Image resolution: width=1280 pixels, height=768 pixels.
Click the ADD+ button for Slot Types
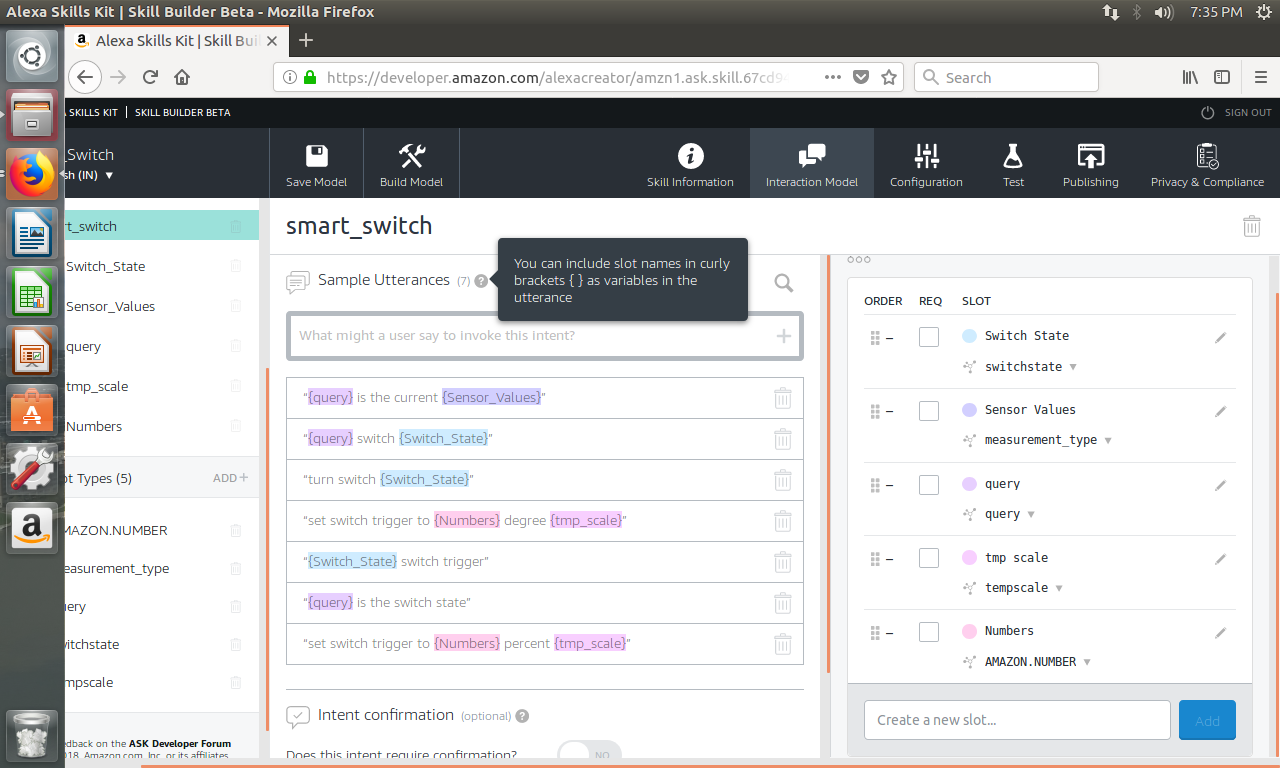[230, 478]
